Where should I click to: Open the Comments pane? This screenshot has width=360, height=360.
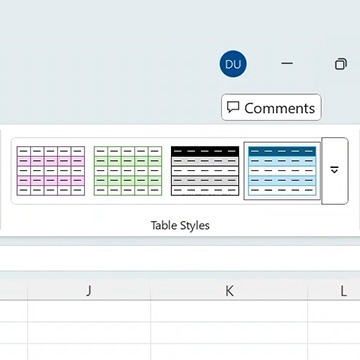coord(271,108)
